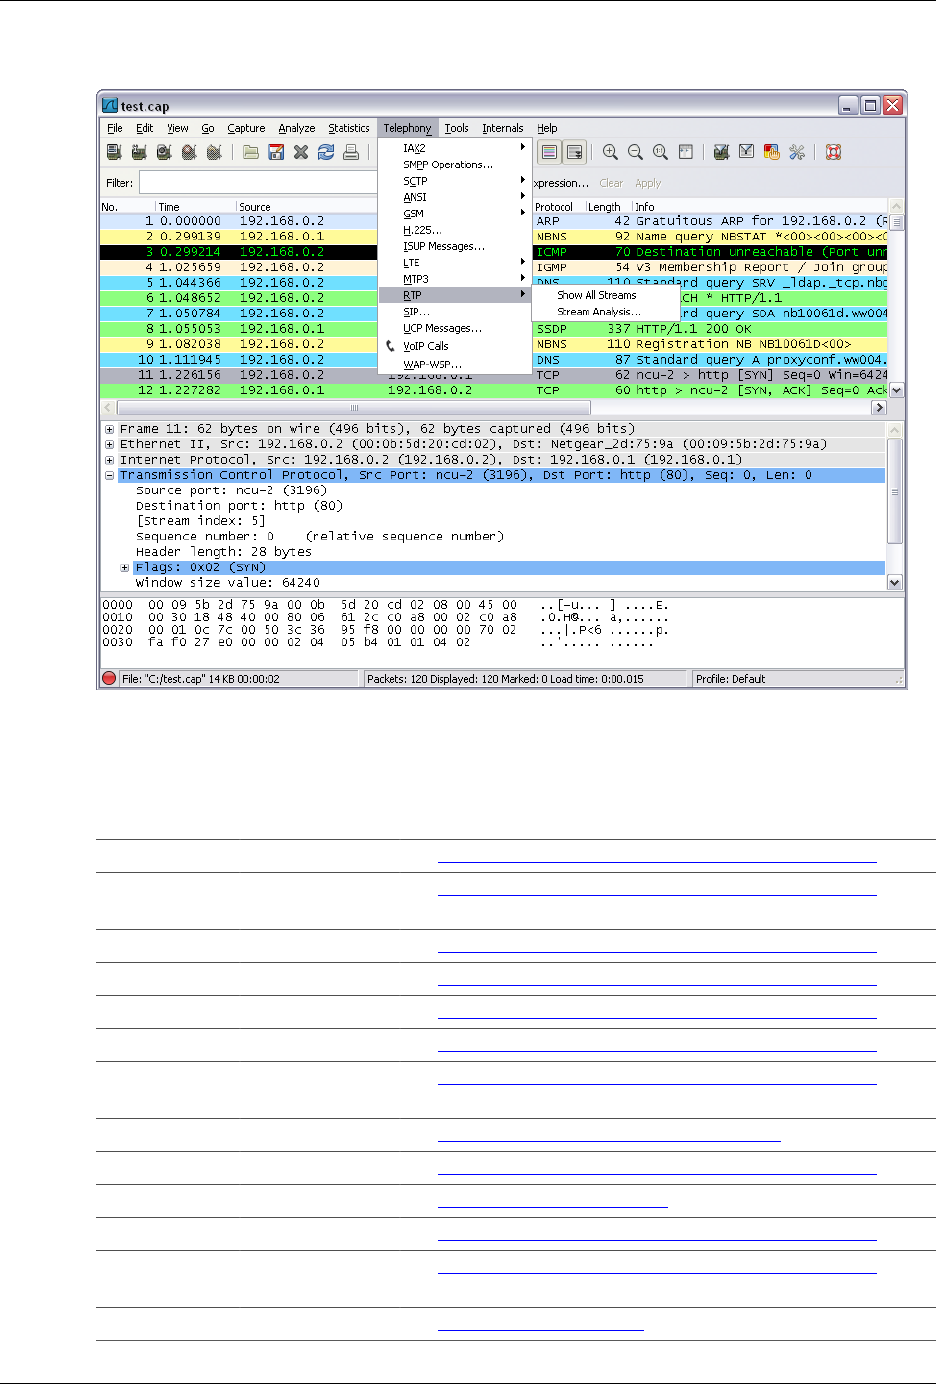Choose H.225 menu entry
Image resolution: width=936 pixels, height=1384 pixels.
pos(455,230)
